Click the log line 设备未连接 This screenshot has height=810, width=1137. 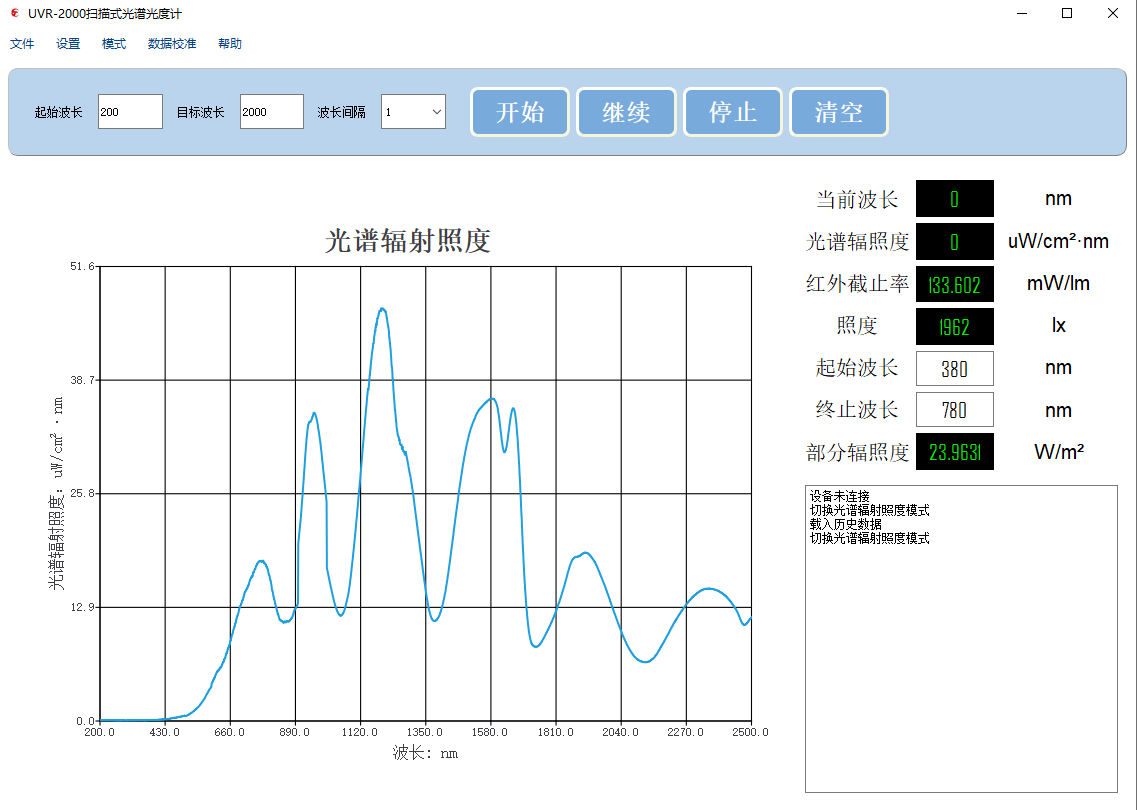[x=839, y=496]
